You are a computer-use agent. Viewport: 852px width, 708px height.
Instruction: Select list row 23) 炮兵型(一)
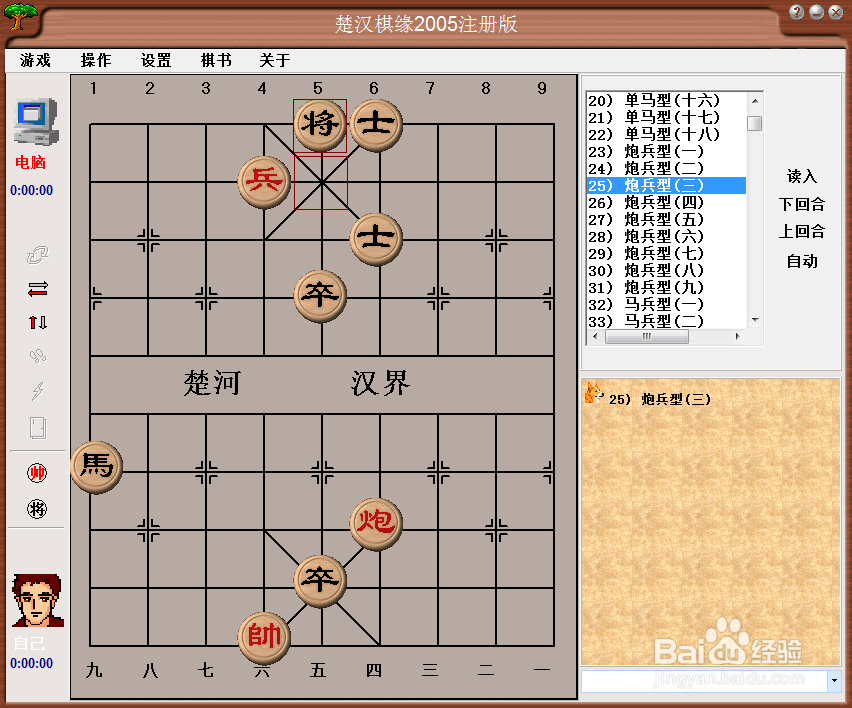[667, 152]
